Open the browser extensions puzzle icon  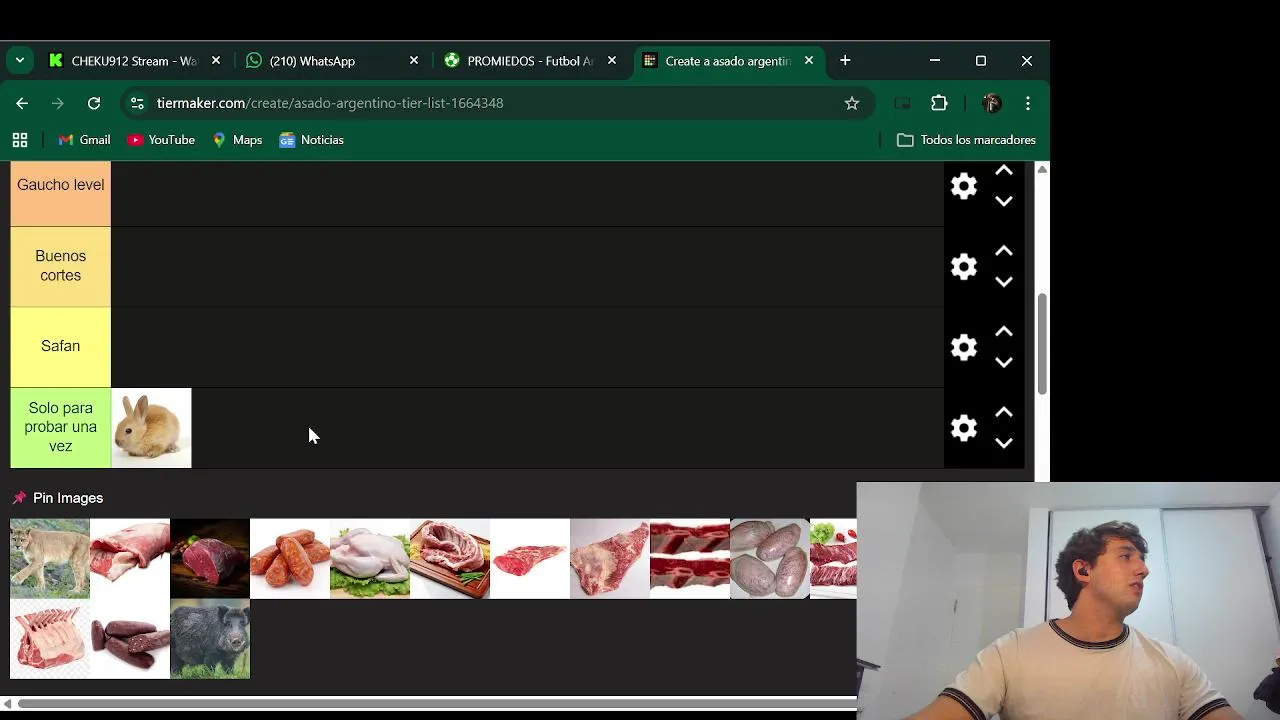[939, 103]
